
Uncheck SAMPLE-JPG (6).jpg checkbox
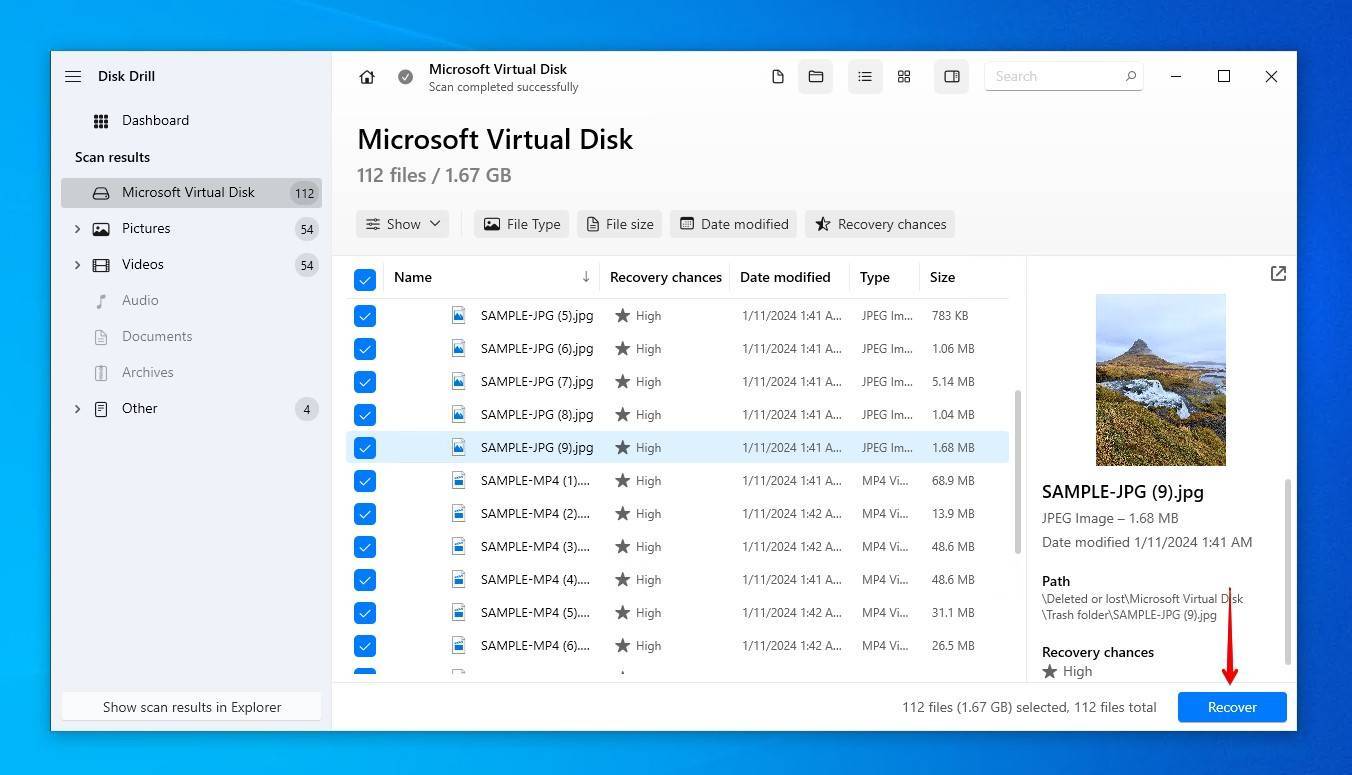(x=365, y=349)
